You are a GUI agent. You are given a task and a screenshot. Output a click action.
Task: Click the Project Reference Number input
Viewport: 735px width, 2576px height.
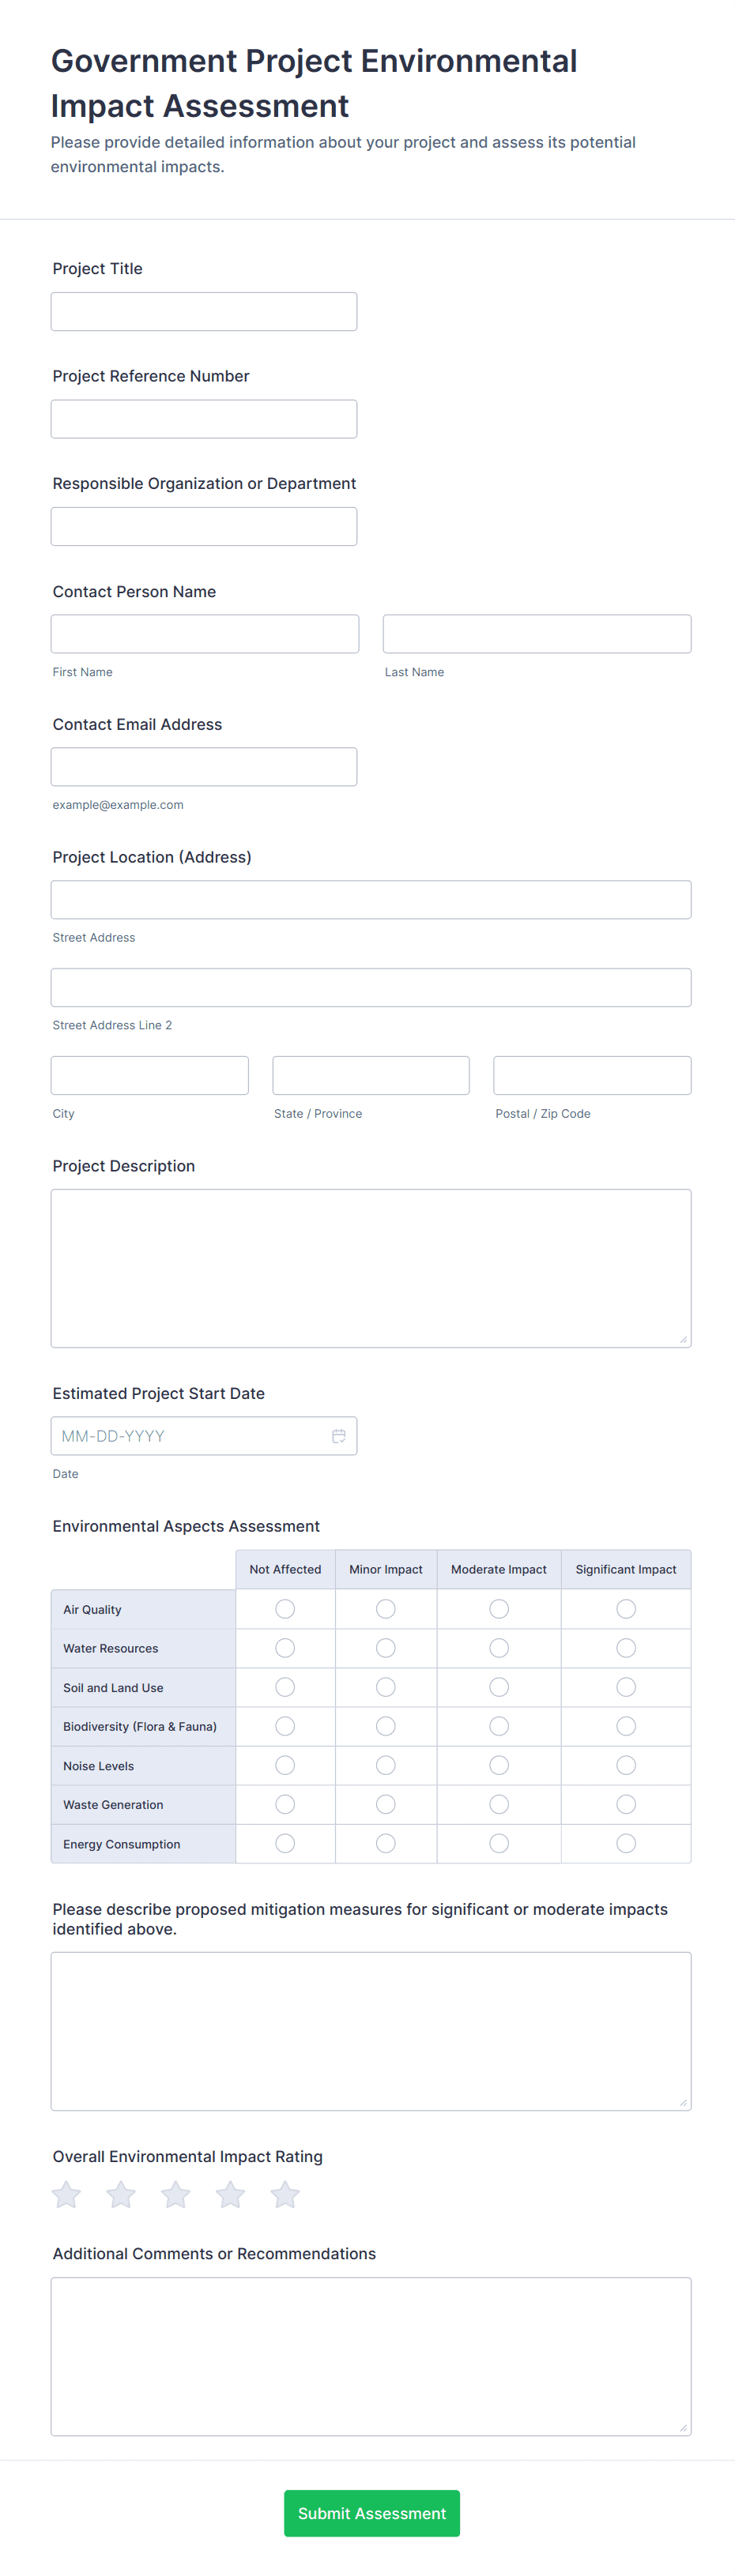pyautogui.click(x=204, y=419)
